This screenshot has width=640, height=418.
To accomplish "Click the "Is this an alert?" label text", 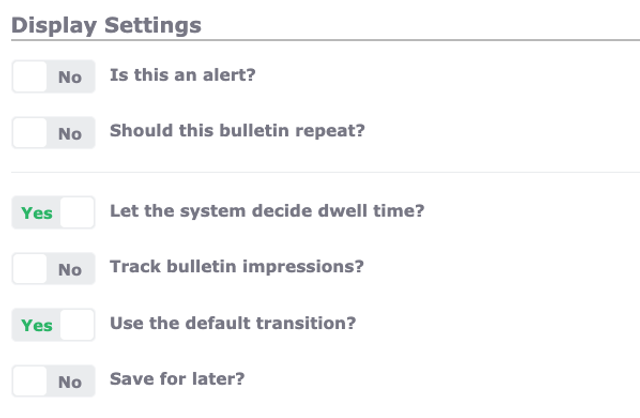I will pos(182,75).
